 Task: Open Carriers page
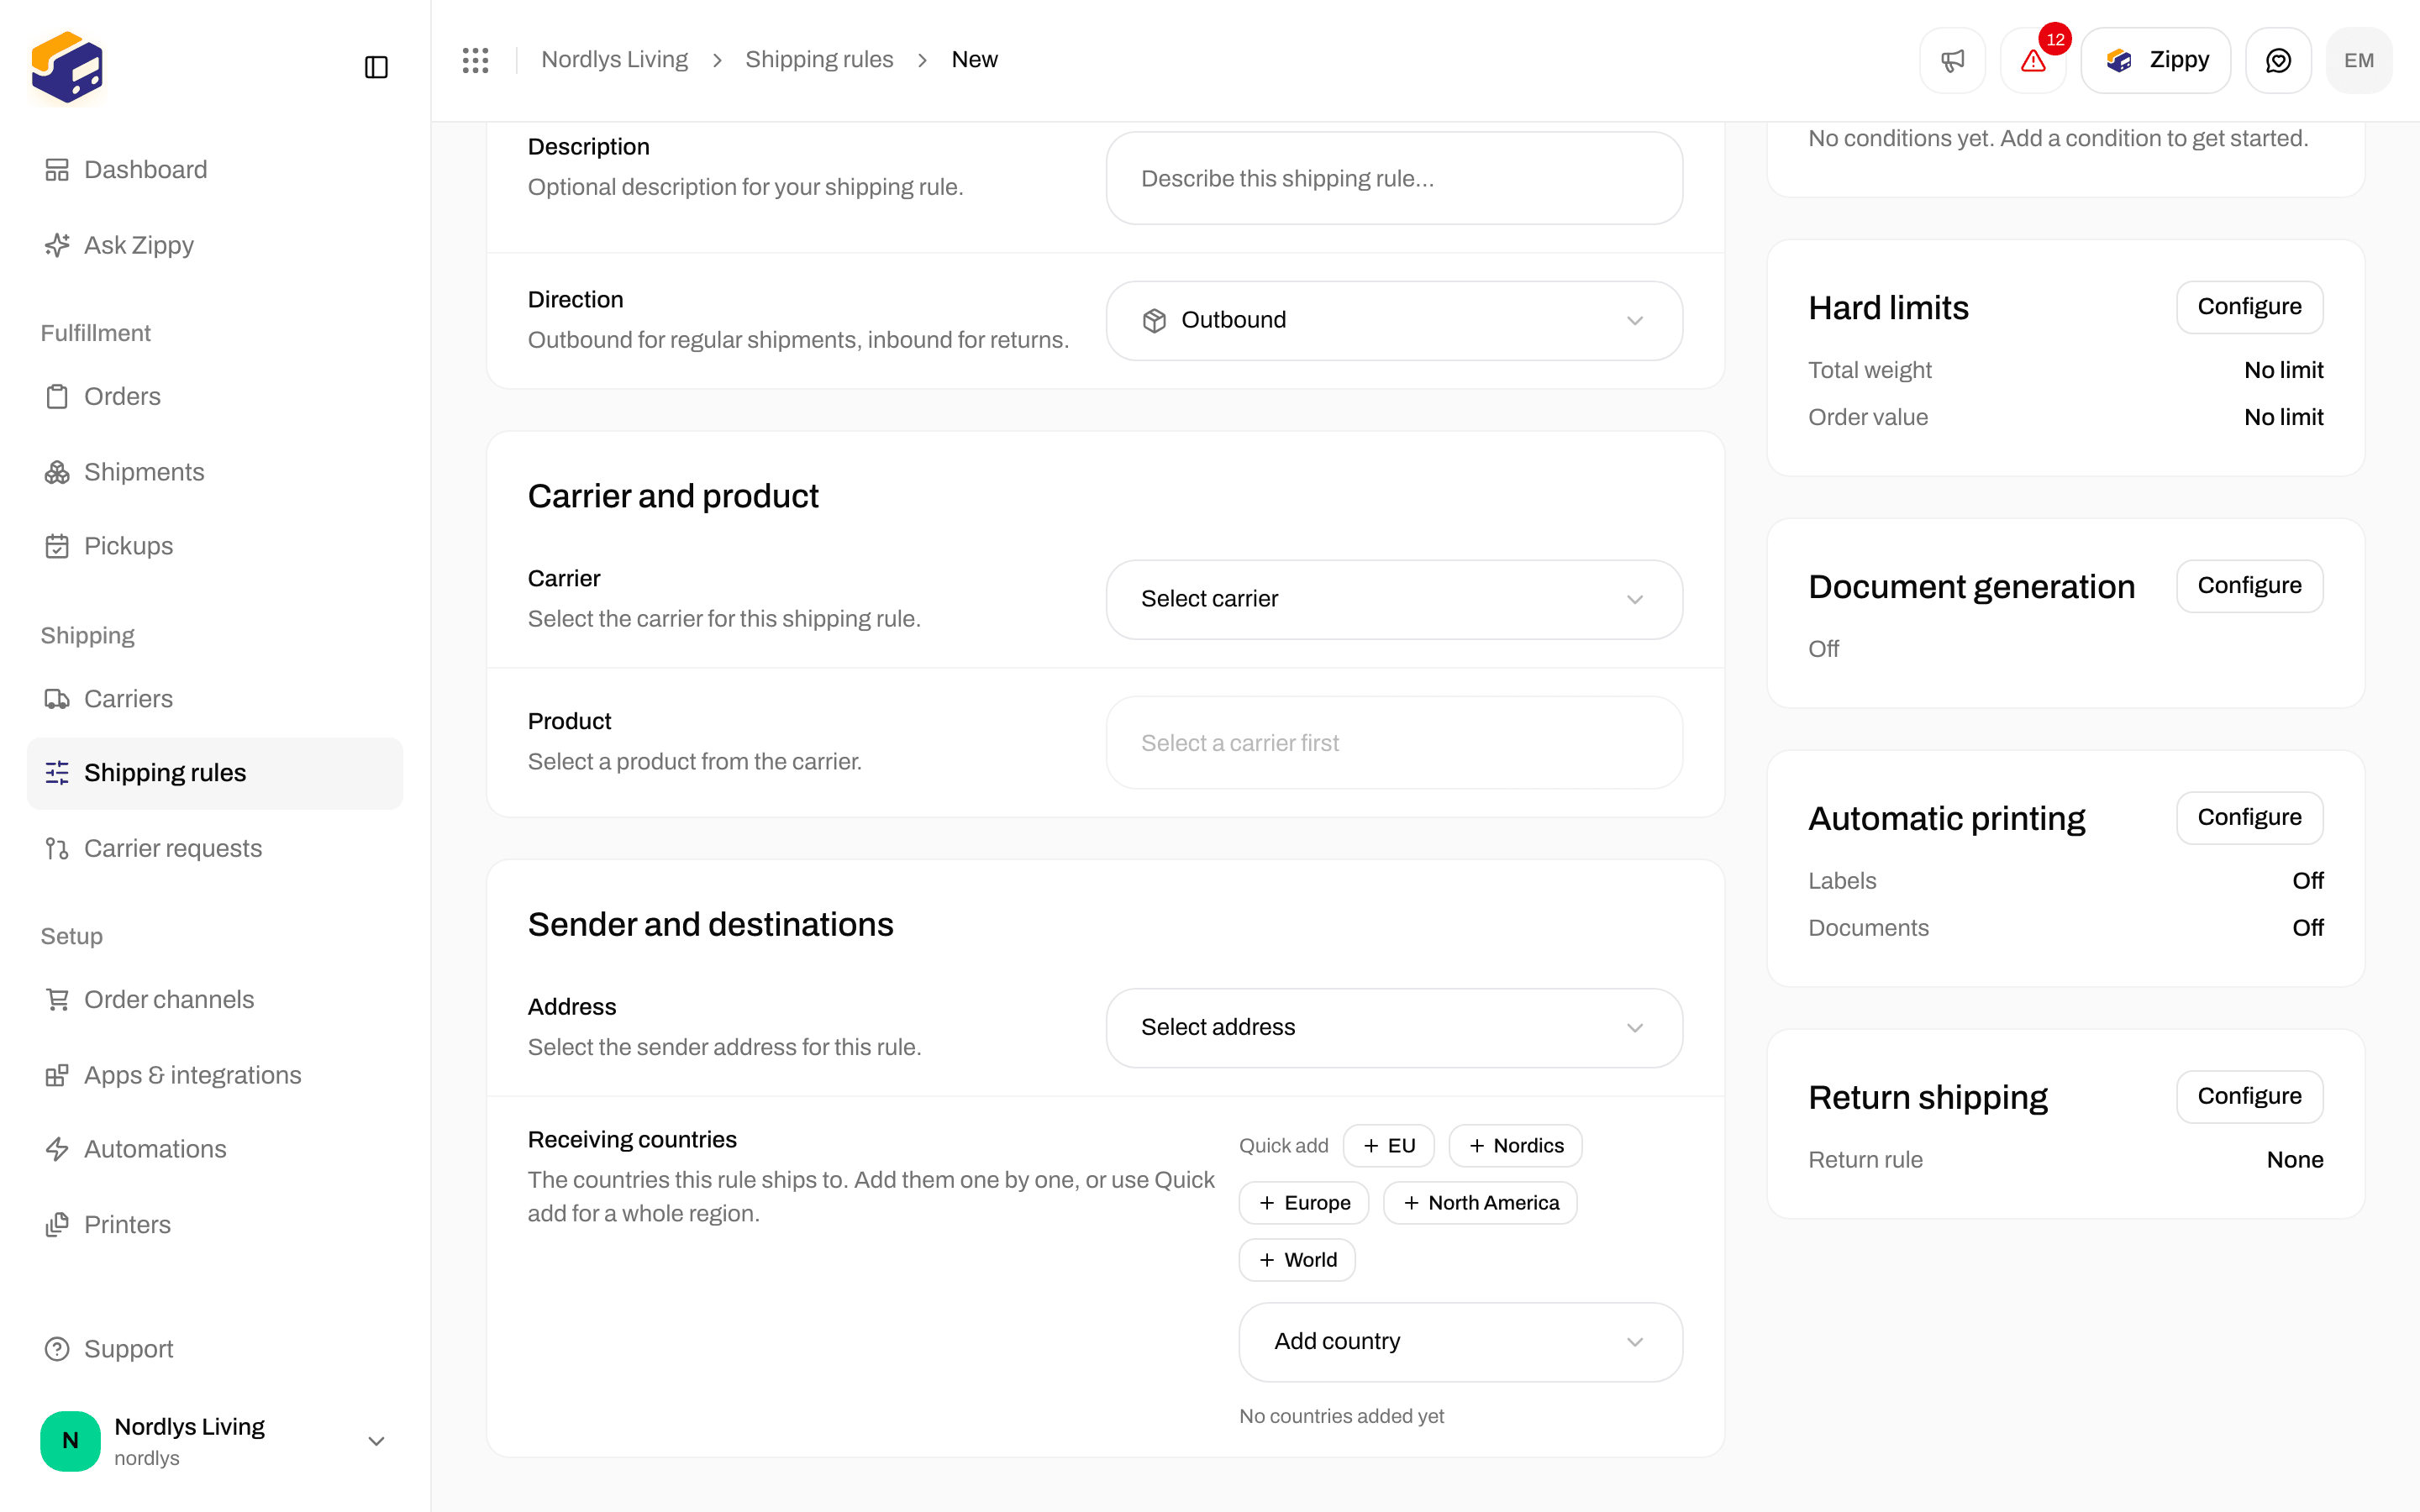click(x=215, y=699)
